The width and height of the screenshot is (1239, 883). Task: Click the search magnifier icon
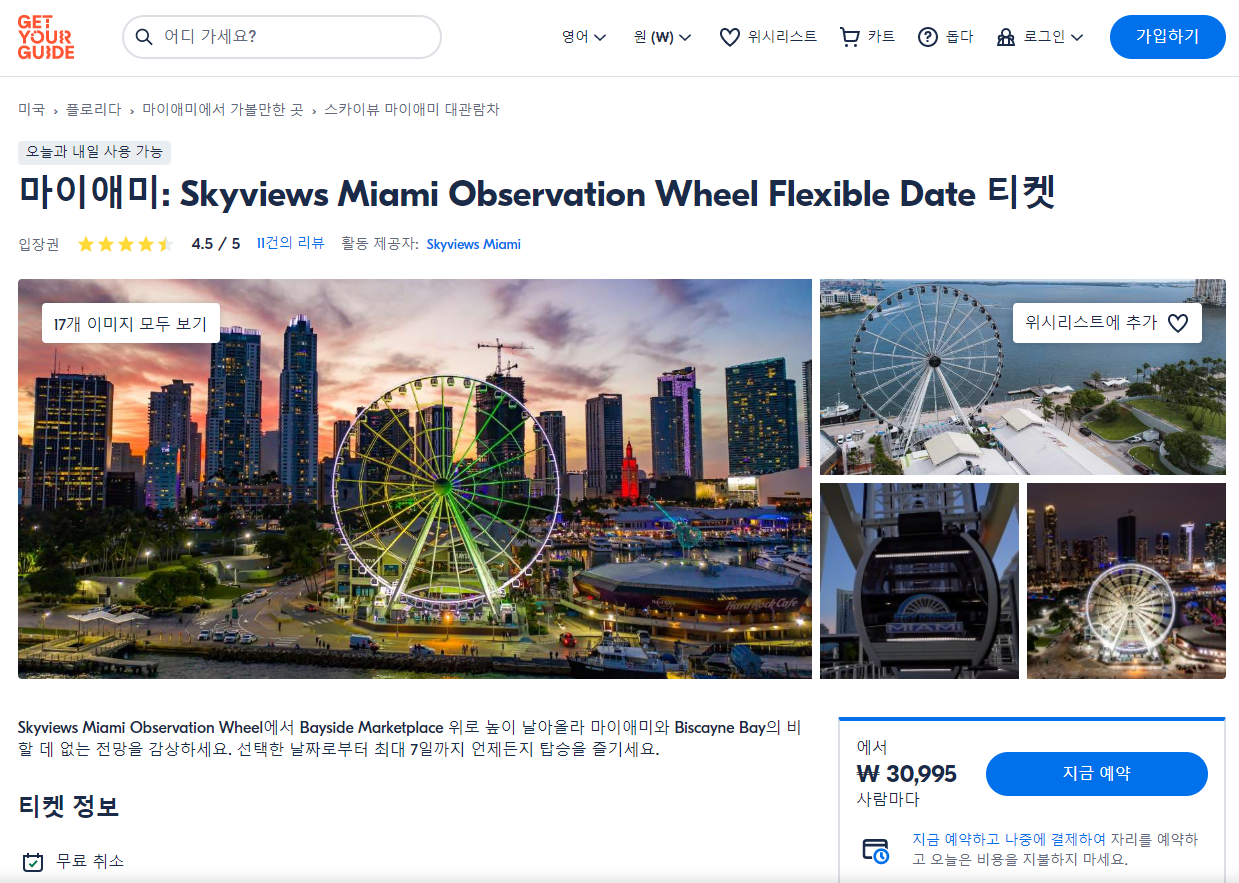coord(144,37)
